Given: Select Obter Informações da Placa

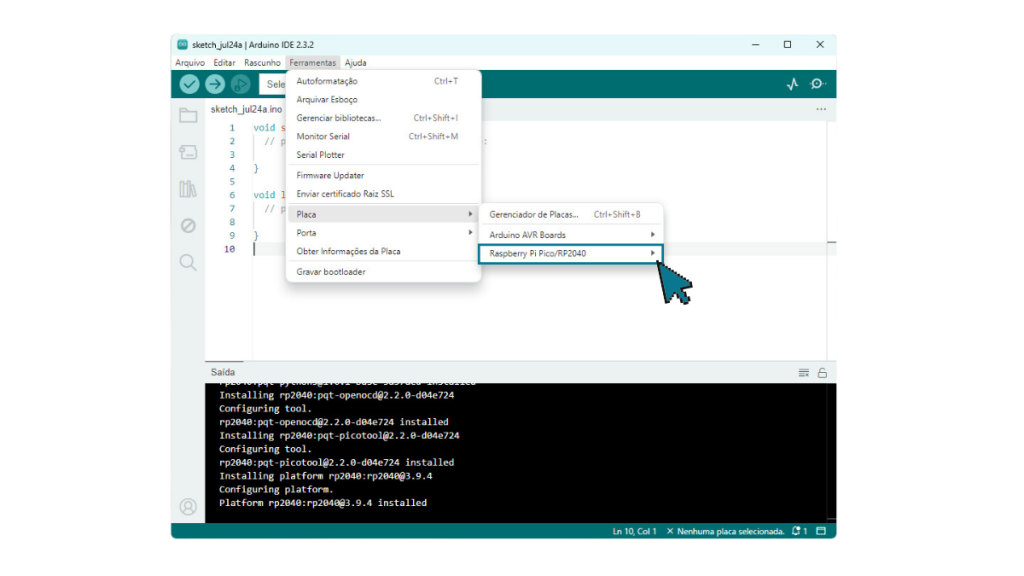Looking at the screenshot, I should coord(383,251).
